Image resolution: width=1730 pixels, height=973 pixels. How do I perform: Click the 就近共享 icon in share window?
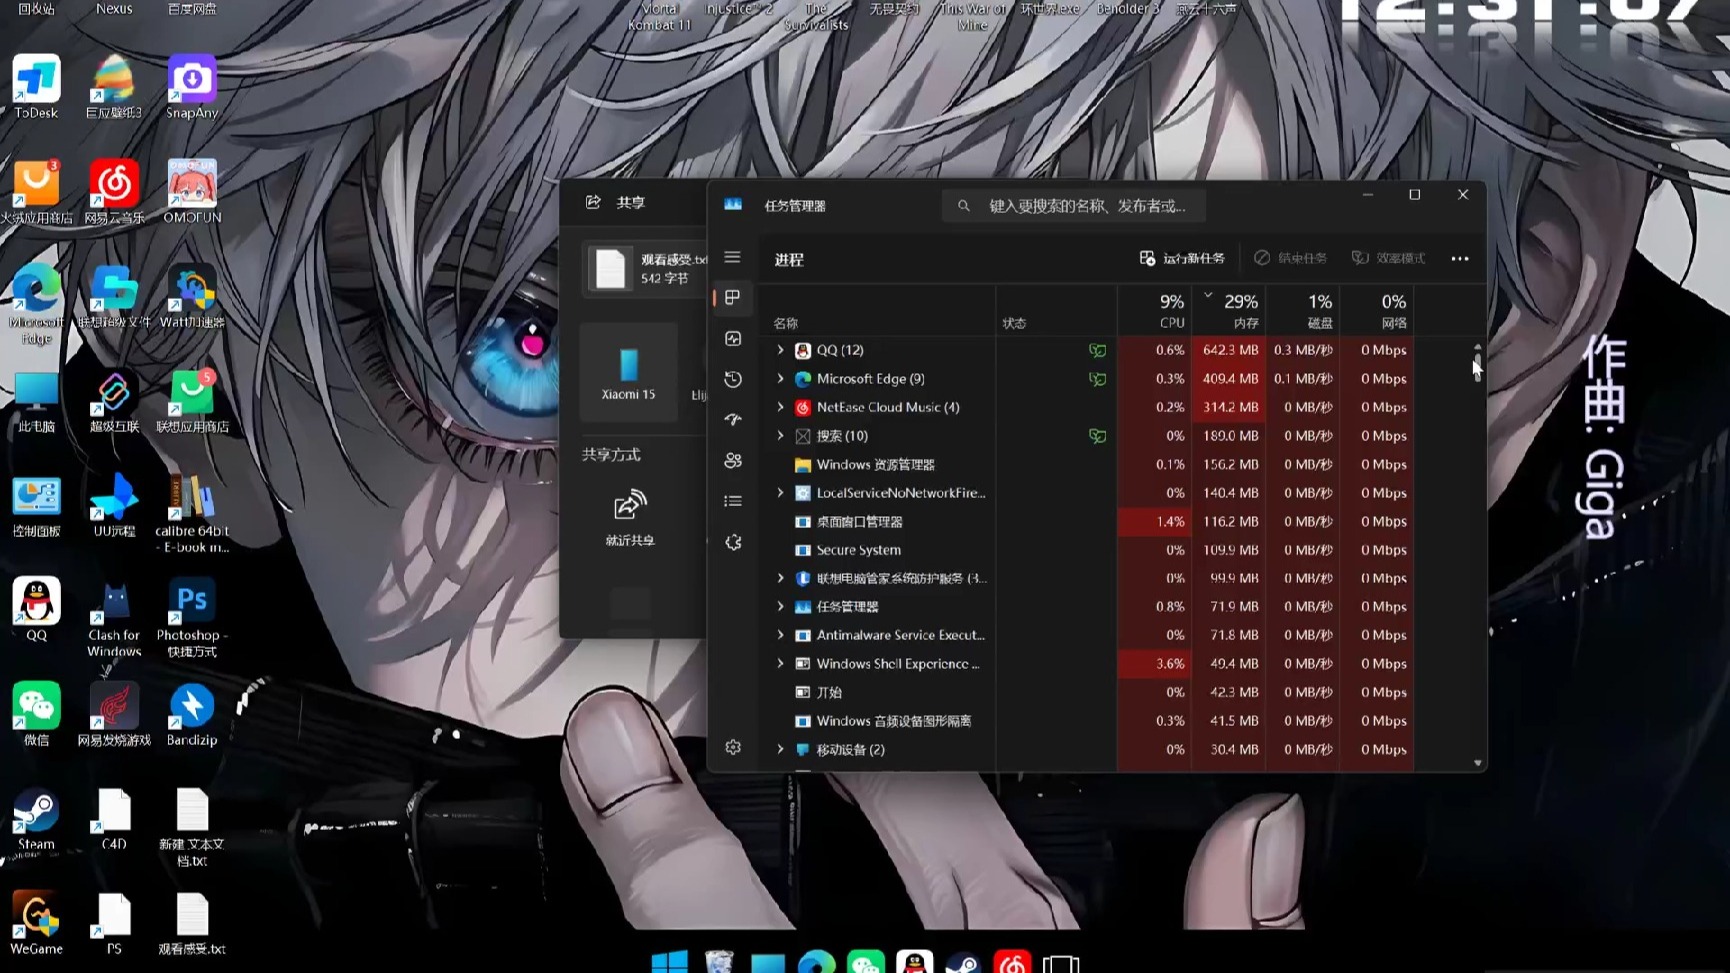[629, 517]
